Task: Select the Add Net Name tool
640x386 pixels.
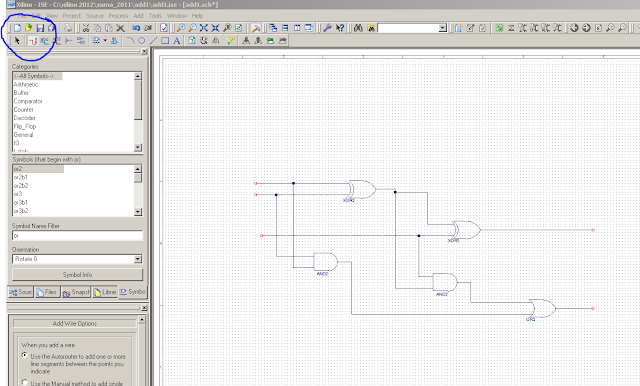Action: tap(44, 40)
